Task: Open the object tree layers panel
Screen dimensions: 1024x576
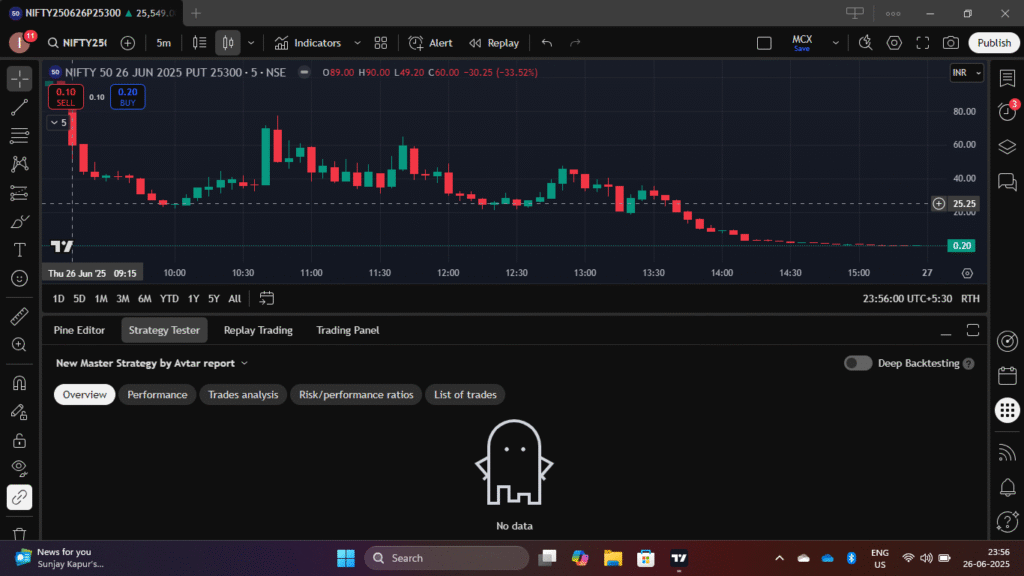Action: coord(1007,147)
